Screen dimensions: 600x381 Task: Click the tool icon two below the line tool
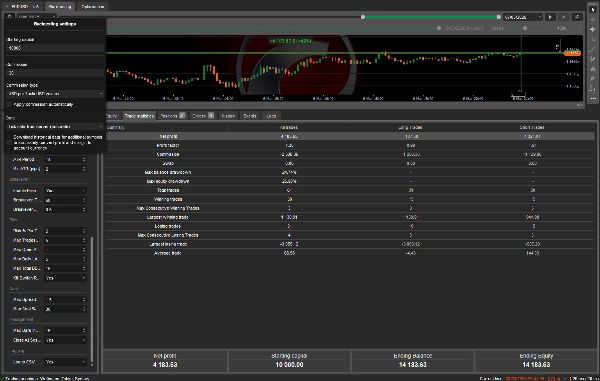pyautogui.click(x=592, y=69)
